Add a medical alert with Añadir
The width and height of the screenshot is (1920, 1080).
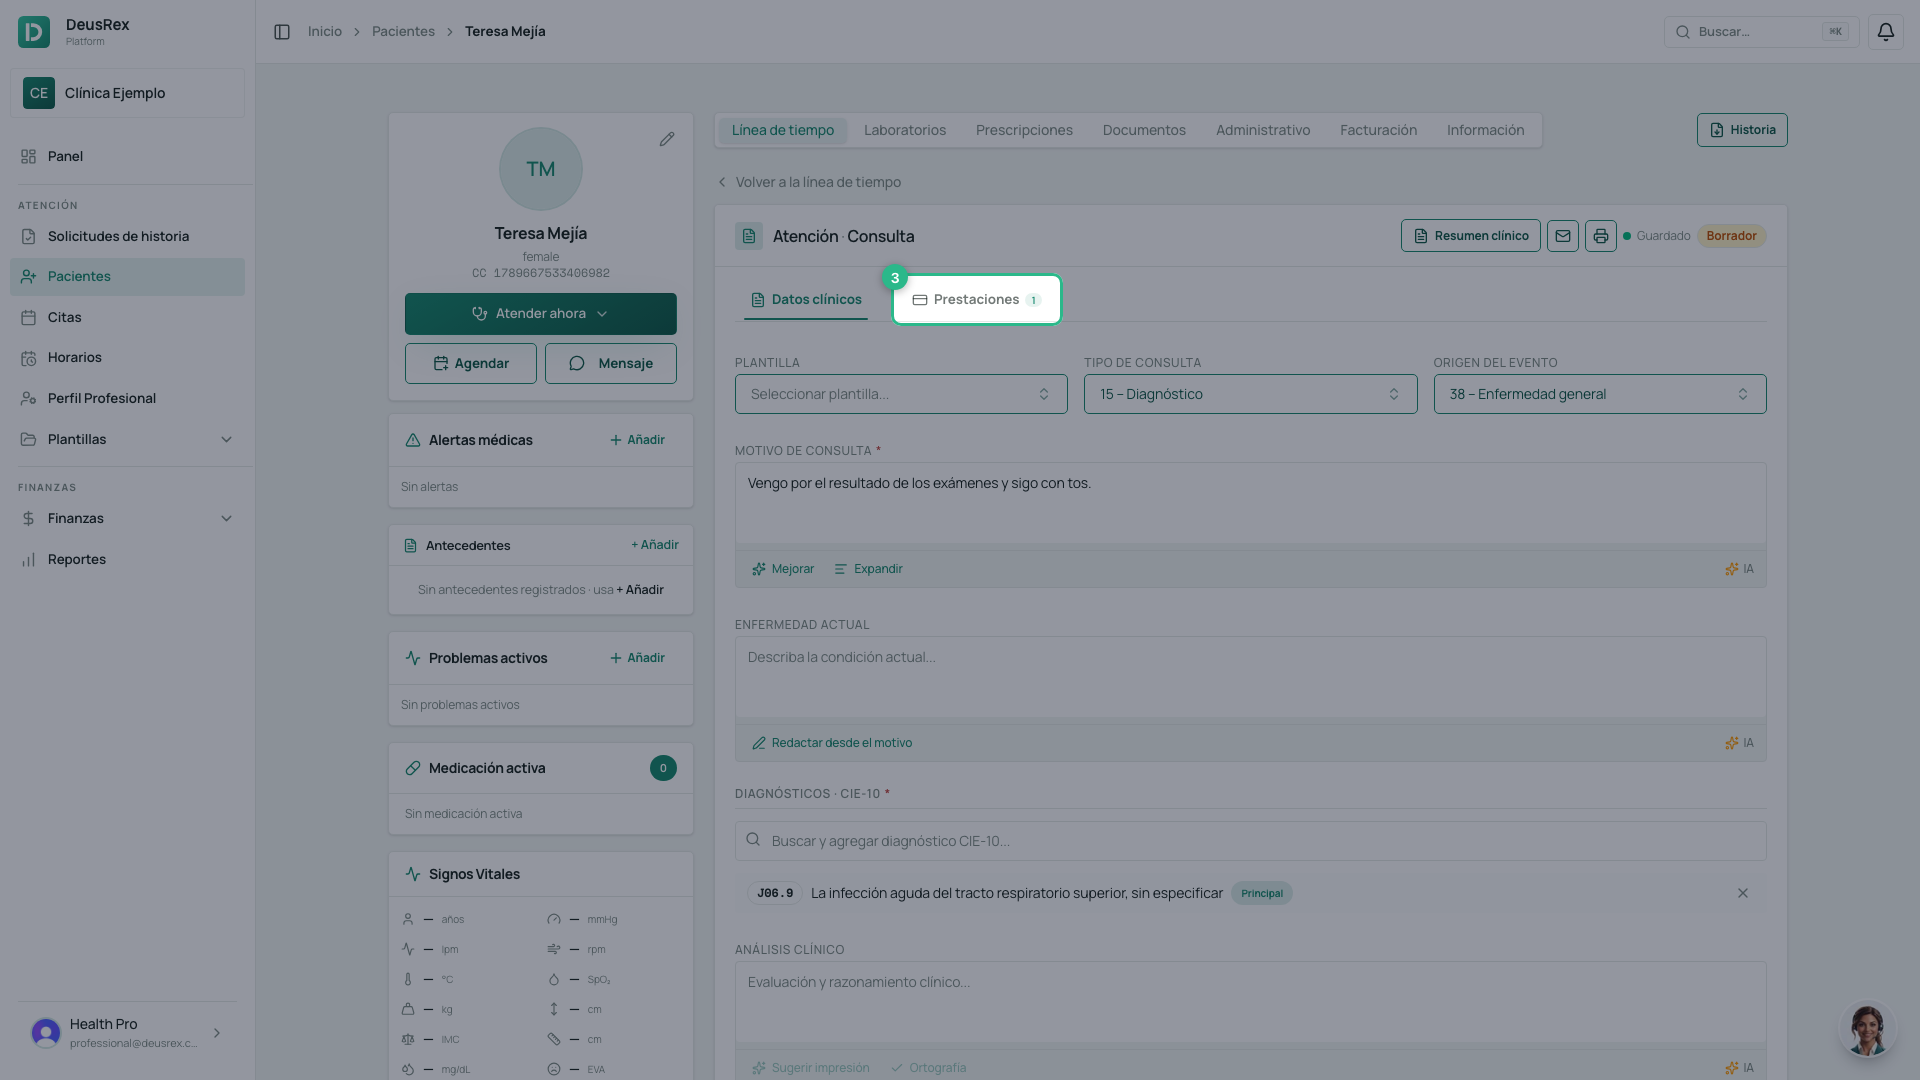[637, 440]
